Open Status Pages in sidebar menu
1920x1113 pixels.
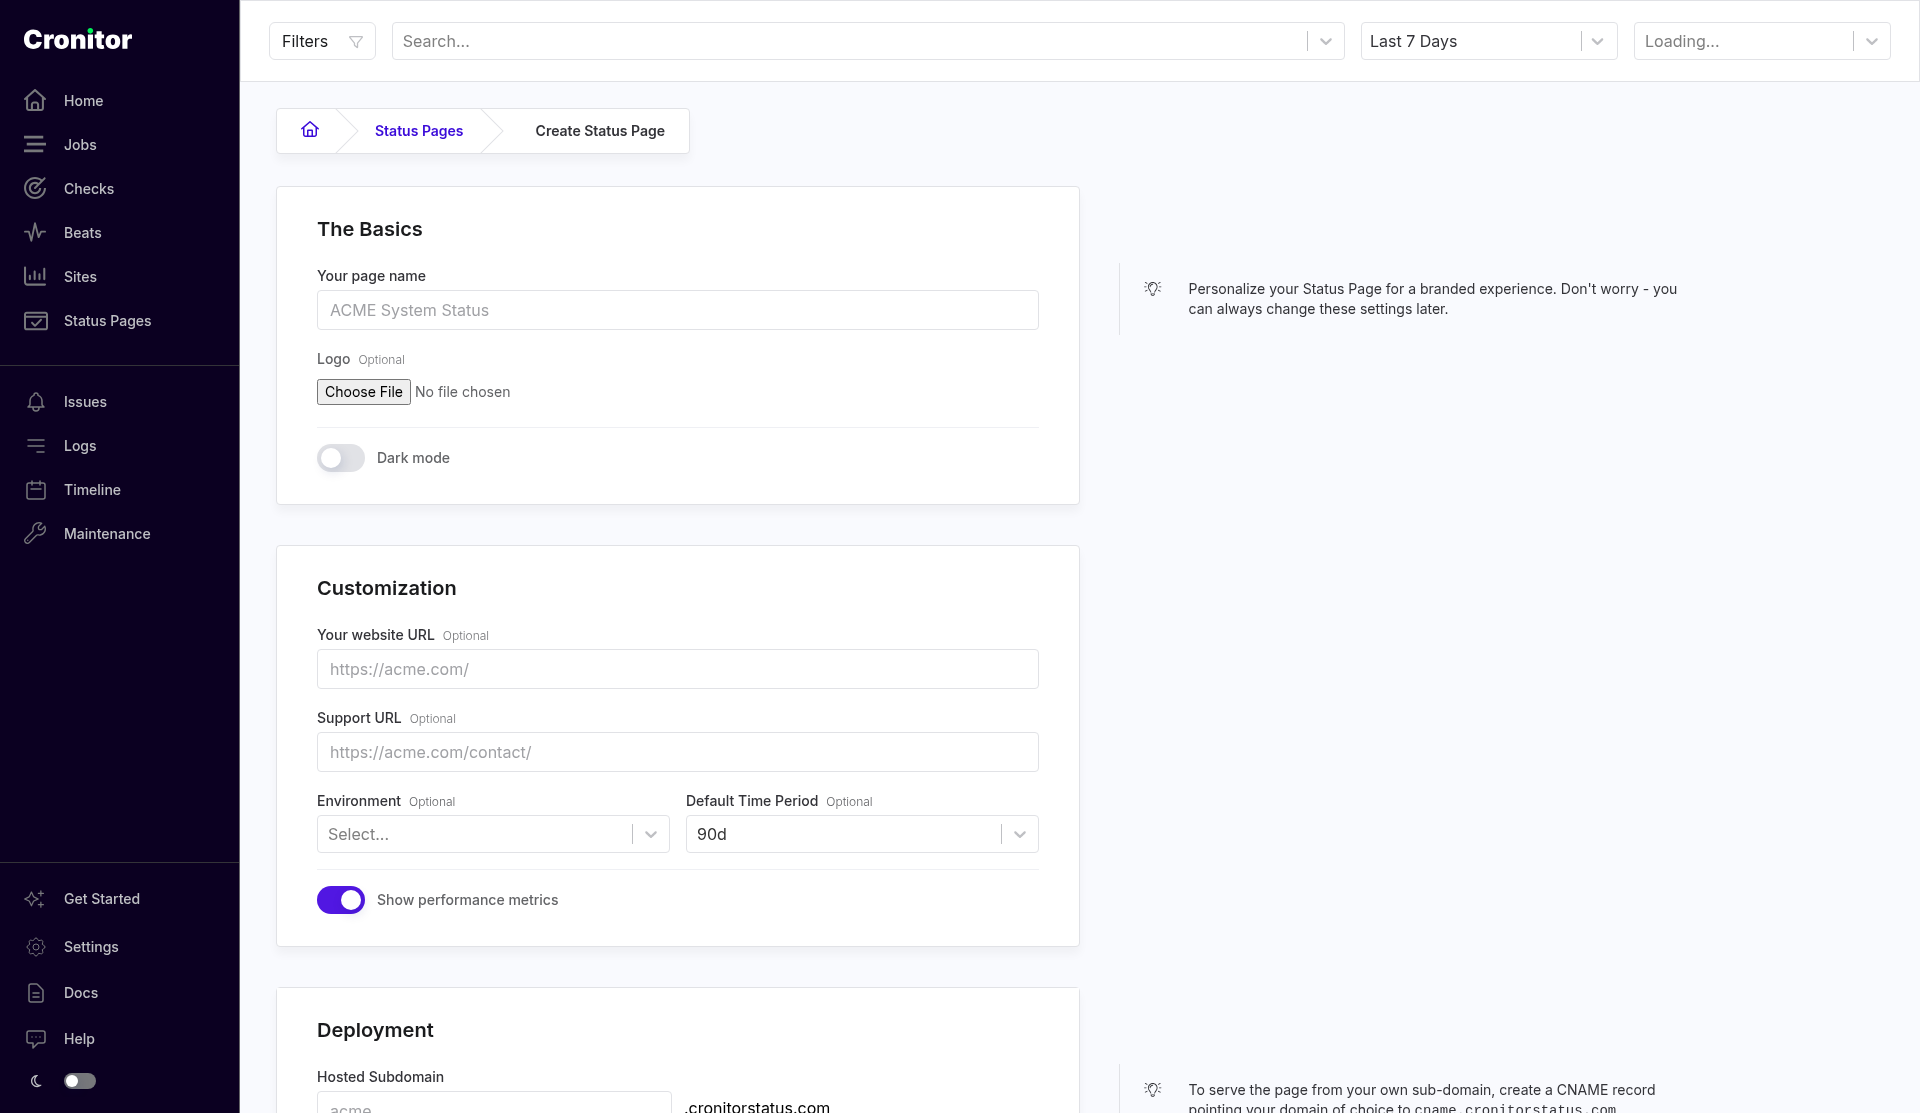[107, 321]
